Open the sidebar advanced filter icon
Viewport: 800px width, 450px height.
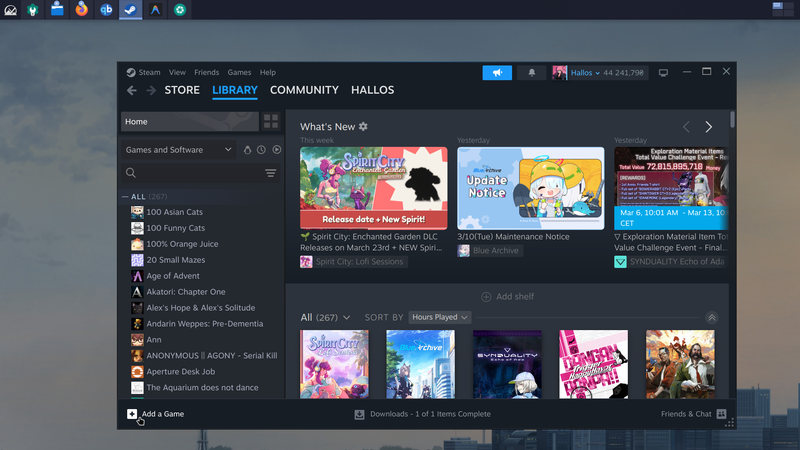tap(270, 173)
